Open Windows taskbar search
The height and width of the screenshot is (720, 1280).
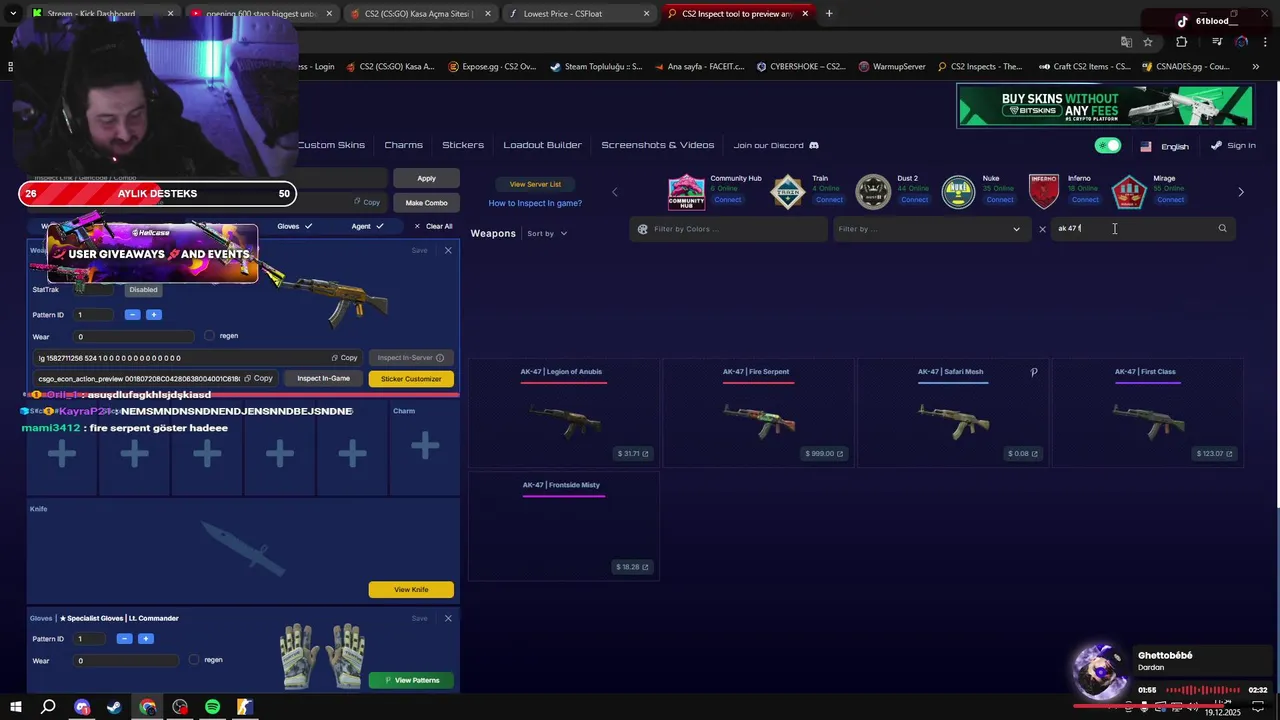point(48,707)
